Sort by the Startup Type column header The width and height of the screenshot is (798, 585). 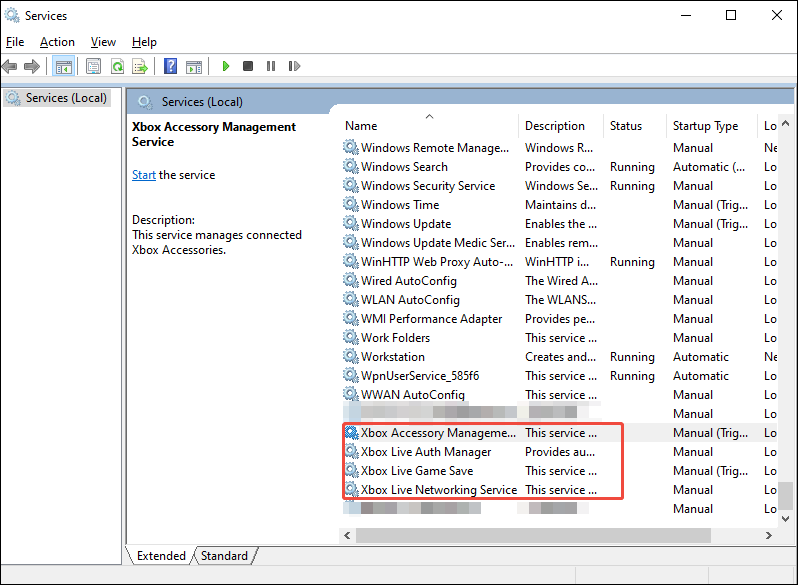pyautogui.click(x=711, y=126)
